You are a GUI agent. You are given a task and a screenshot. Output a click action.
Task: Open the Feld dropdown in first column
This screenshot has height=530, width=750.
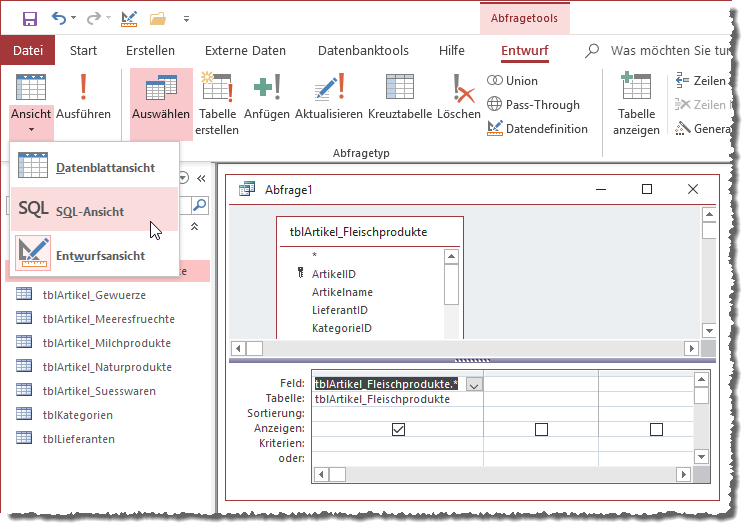coord(474,385)
